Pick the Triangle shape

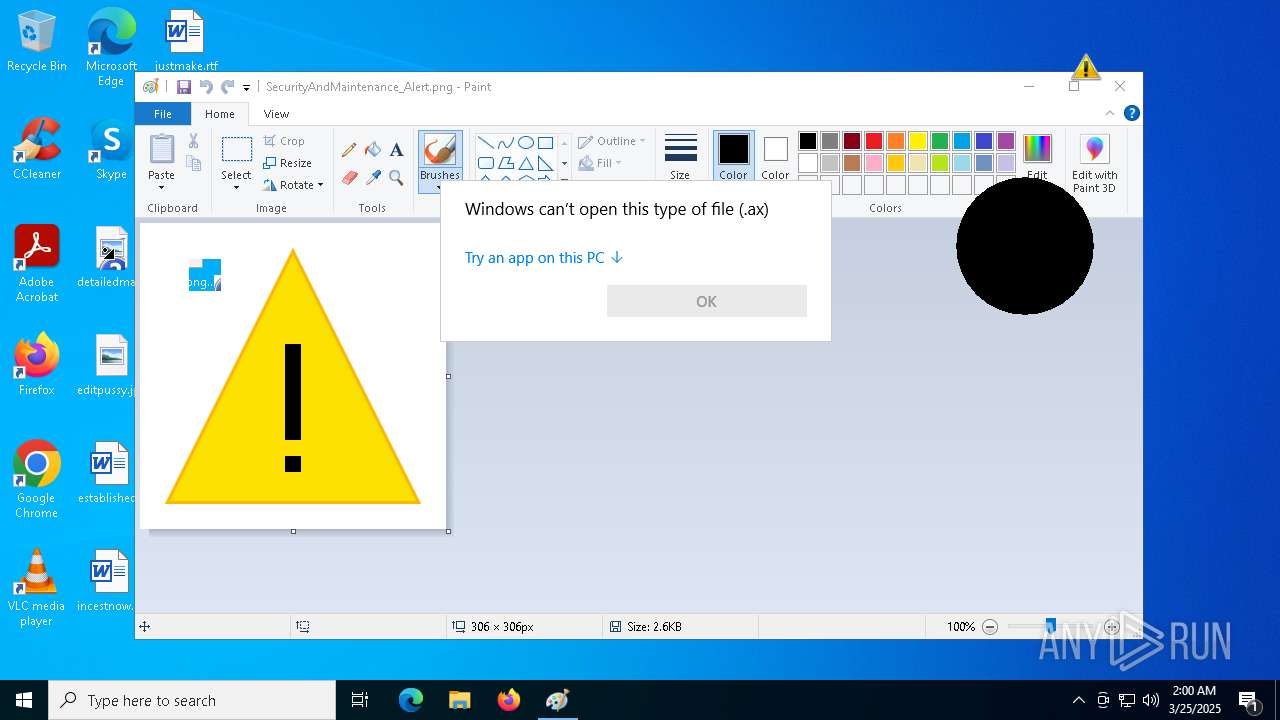click(525, 163)
